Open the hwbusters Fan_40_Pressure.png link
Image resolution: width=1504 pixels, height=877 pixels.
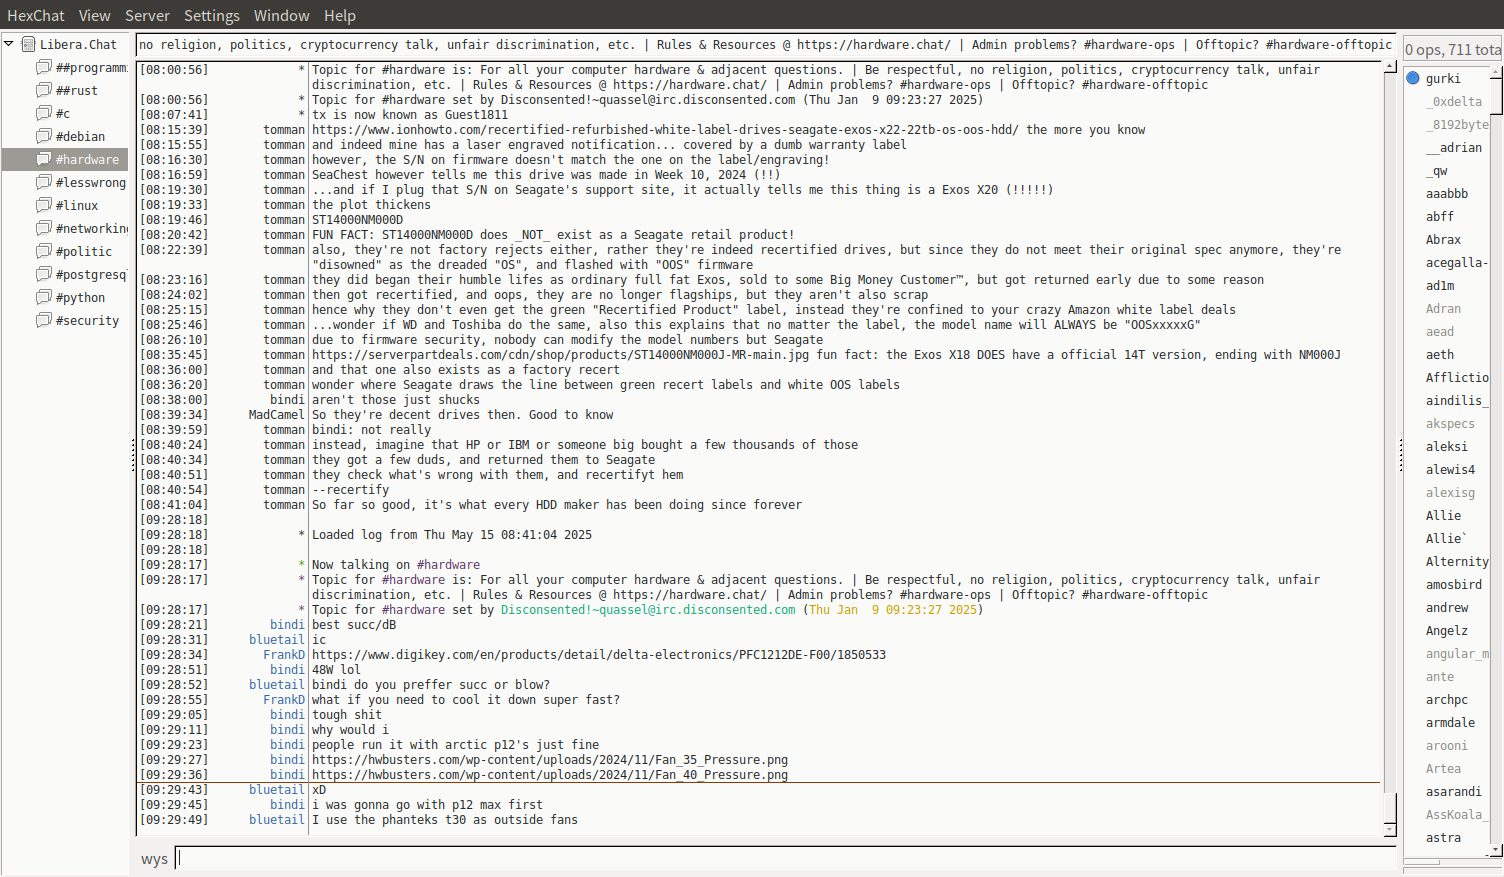tap(550, 775)
